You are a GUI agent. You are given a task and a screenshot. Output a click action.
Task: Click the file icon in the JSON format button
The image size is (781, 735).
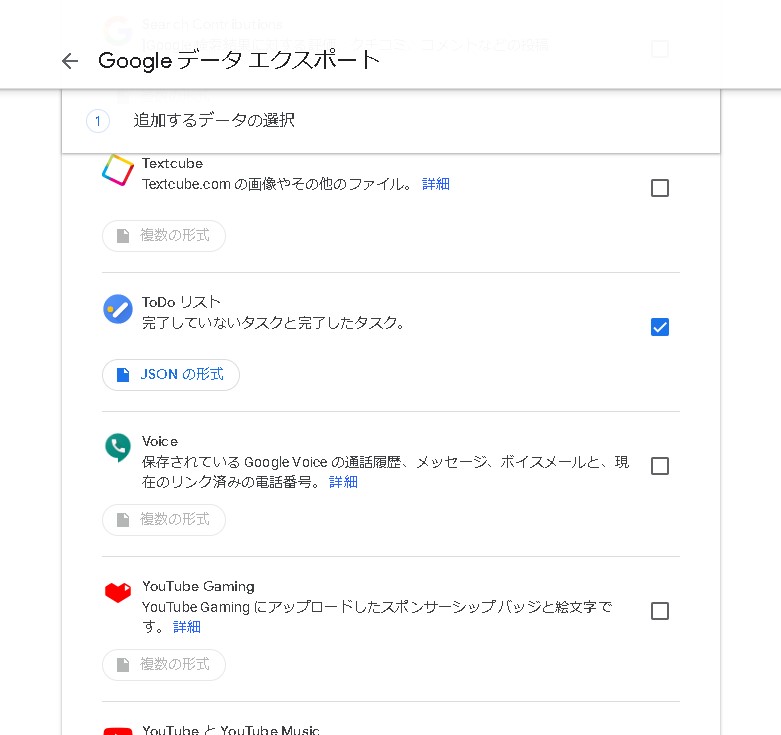(x=123, y=375)
